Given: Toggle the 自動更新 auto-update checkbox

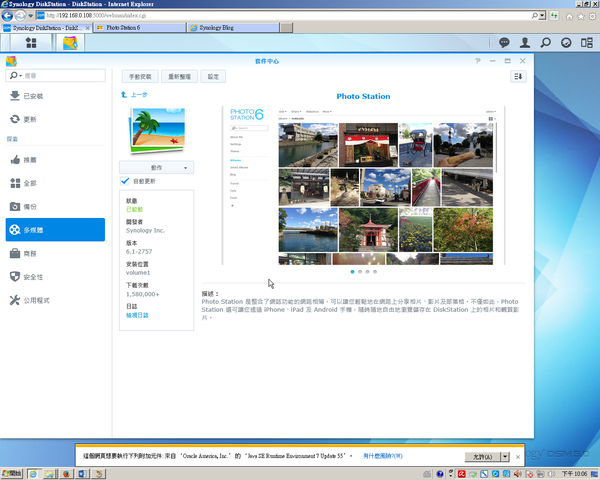Looking at the screenshot, I should click(x=124, y=181).
